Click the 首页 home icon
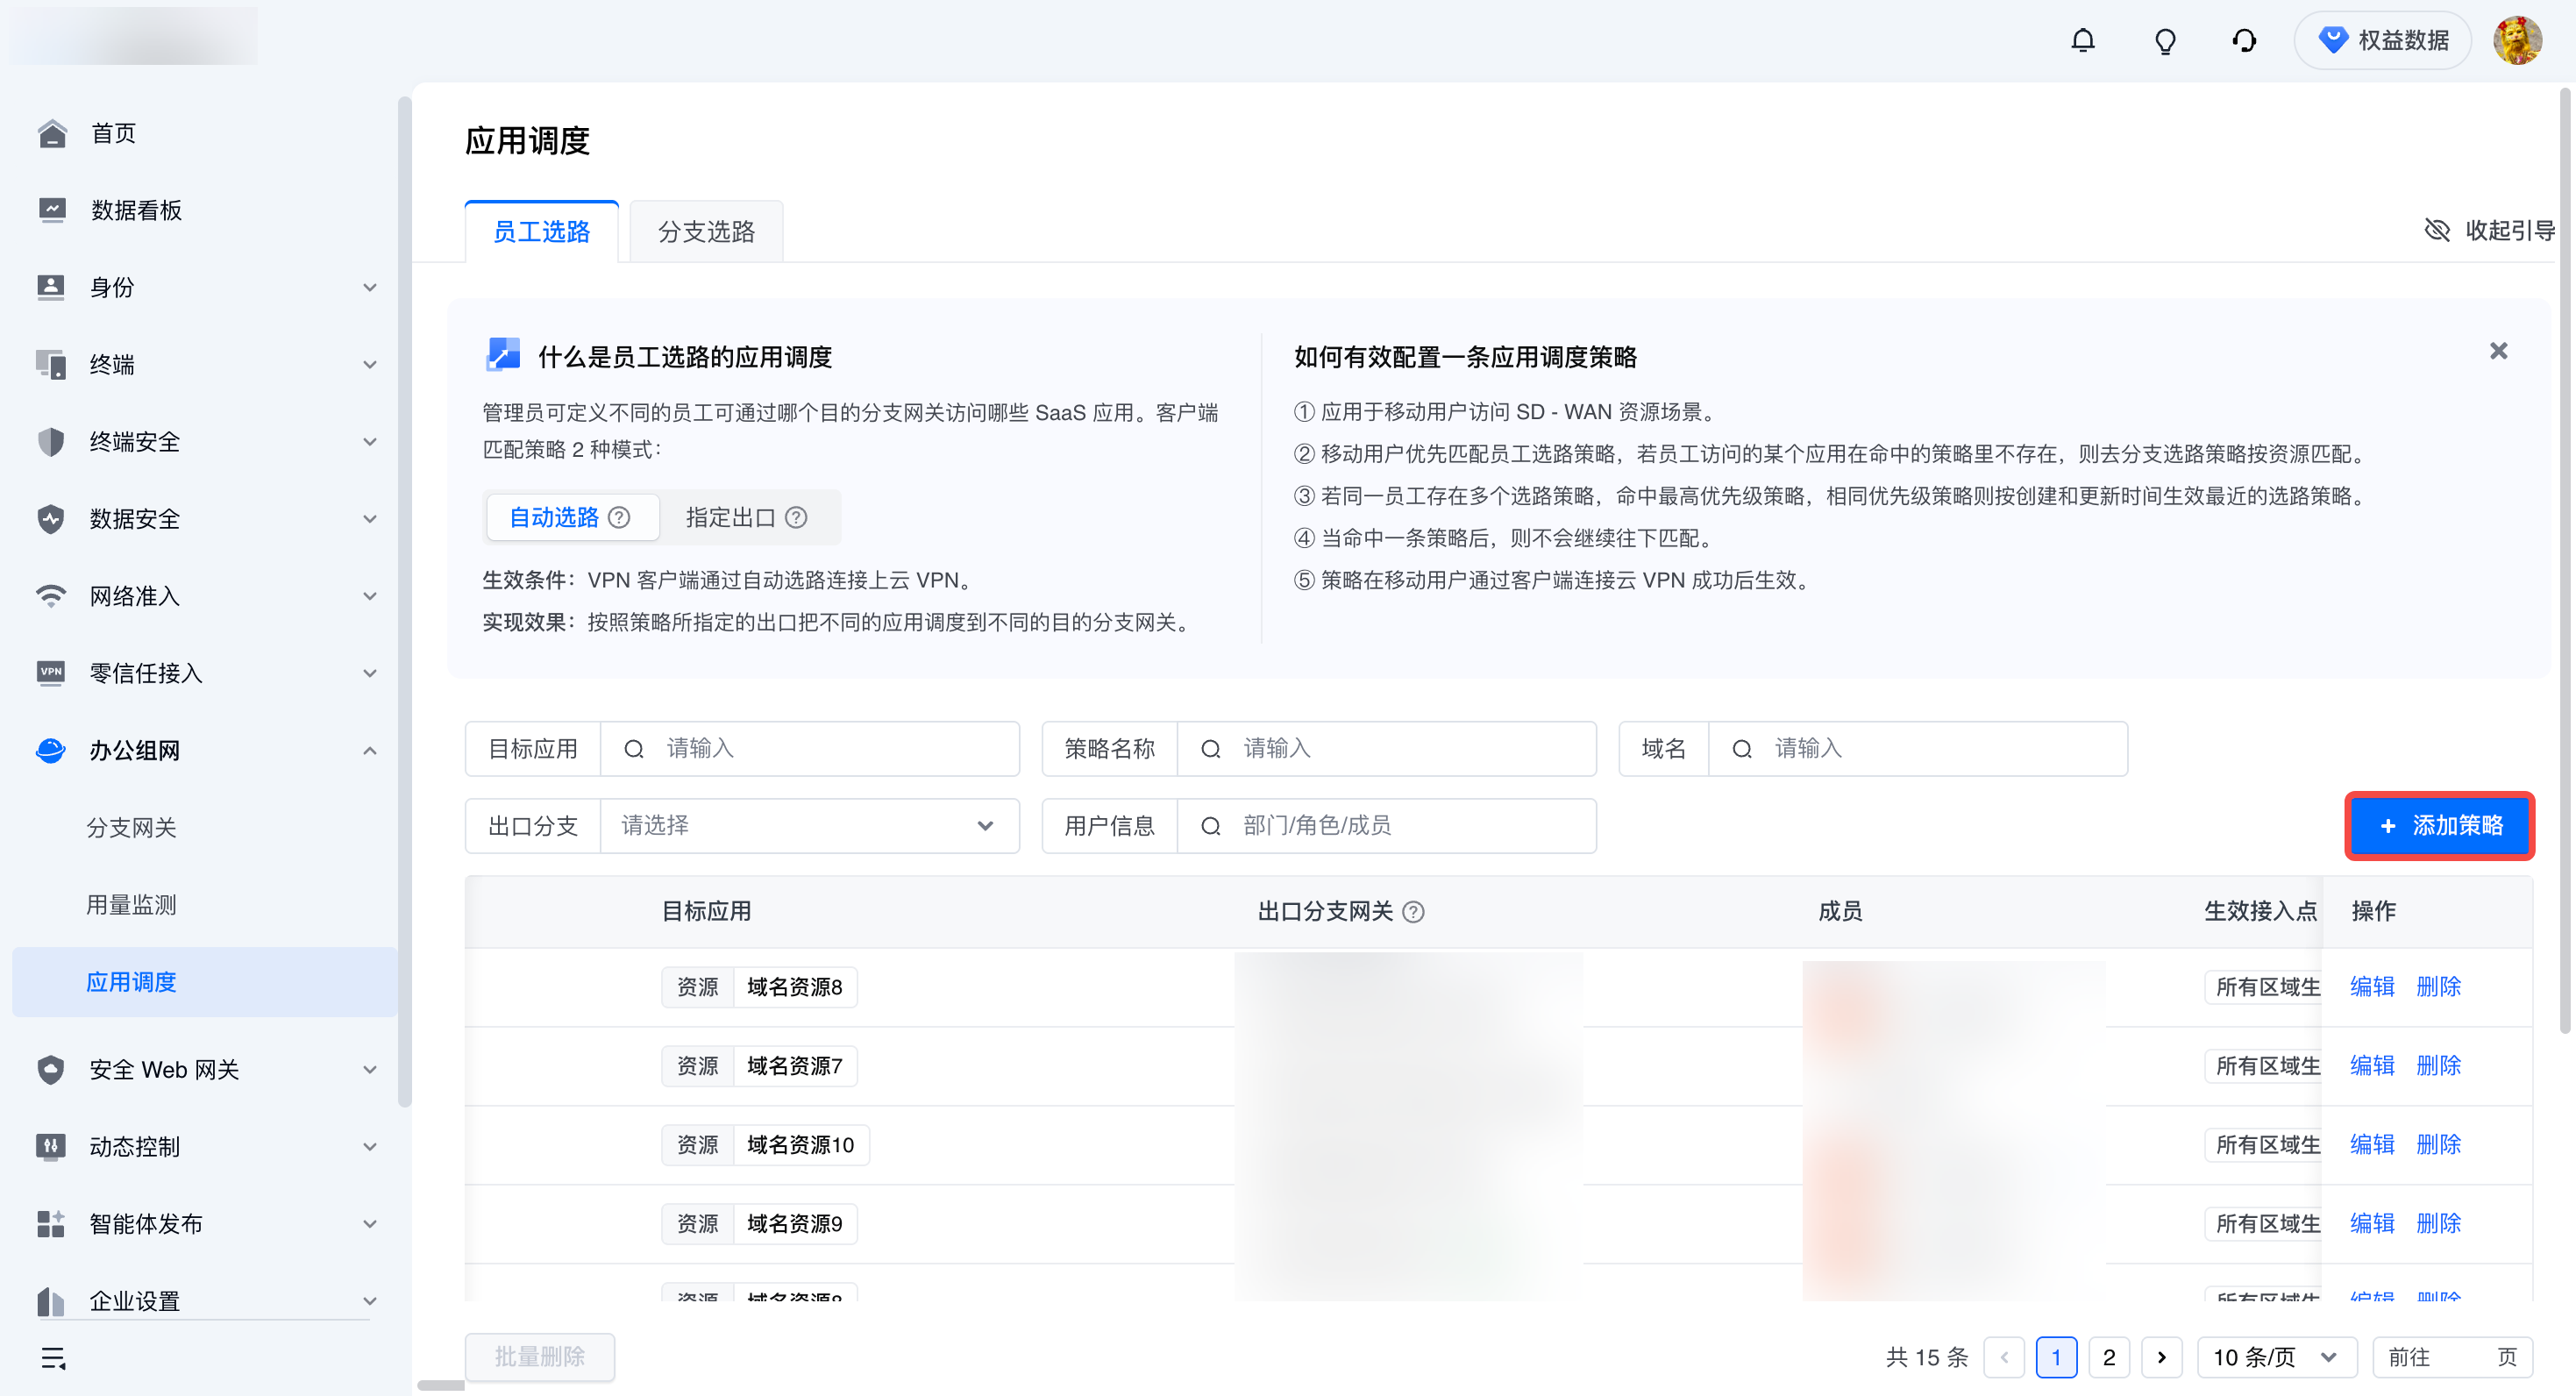Screen dimensions: 2576x1396 coord(52,133)
